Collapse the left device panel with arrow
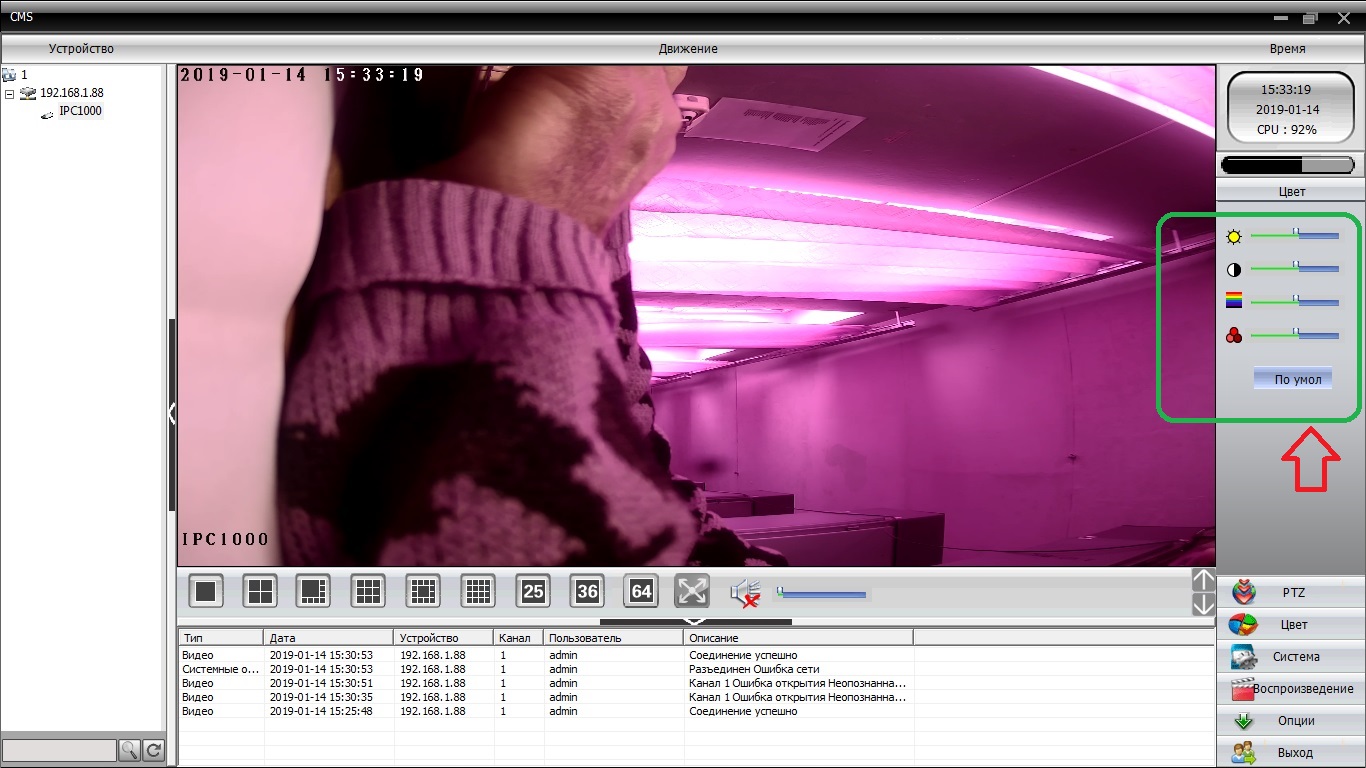Screen dimensions: 1366x768 (172, 413)
